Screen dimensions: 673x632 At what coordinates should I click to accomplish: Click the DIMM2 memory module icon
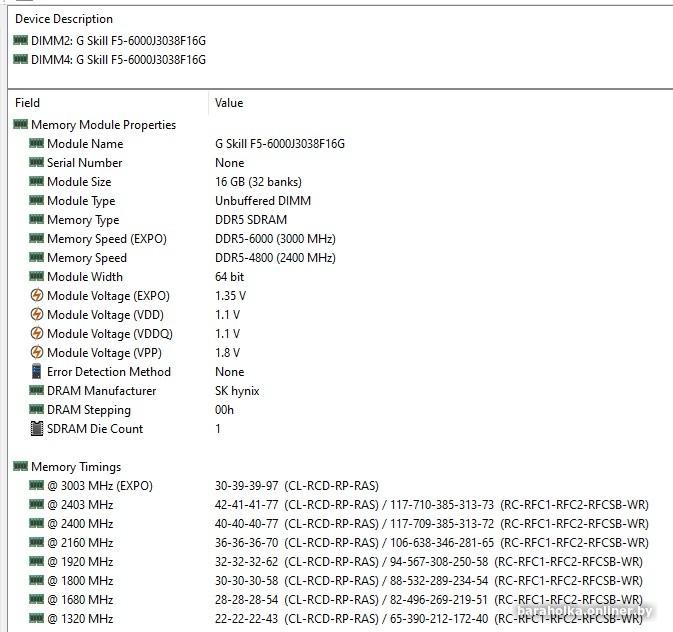(21, 40)
